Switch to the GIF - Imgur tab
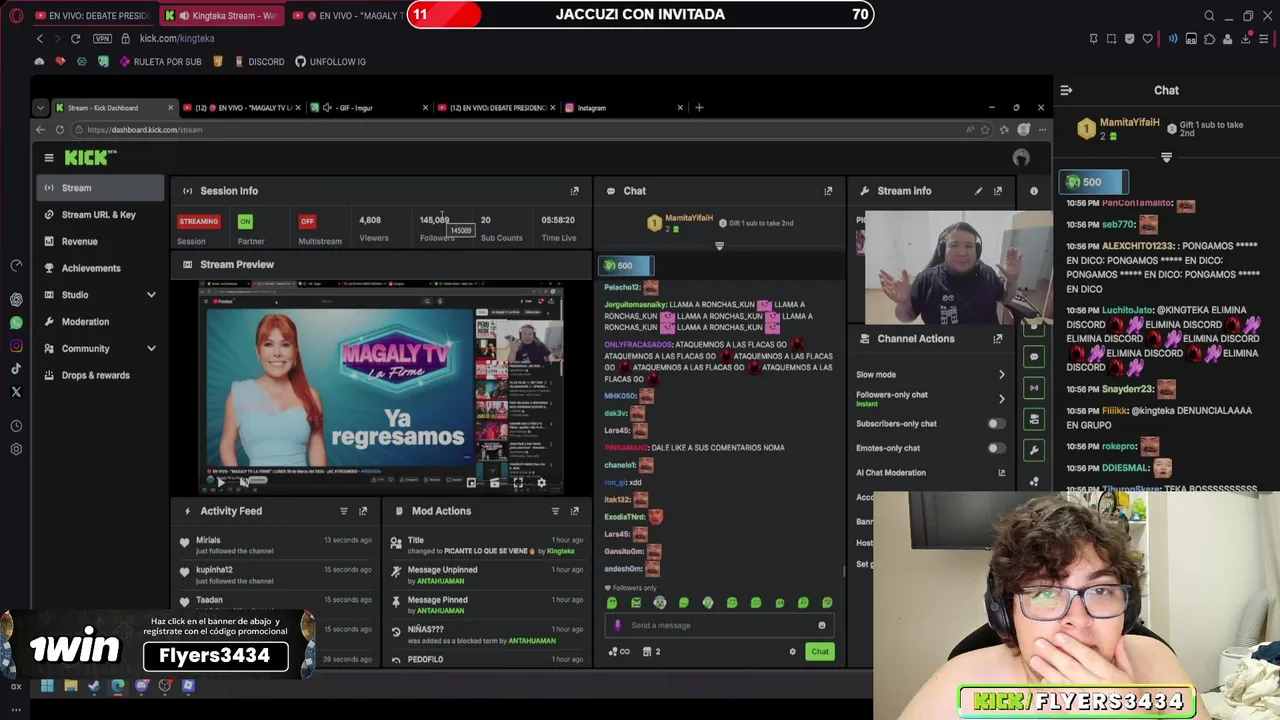This screenshot has width=1280, height=720. pyautogui.click(x=370, y=108)
